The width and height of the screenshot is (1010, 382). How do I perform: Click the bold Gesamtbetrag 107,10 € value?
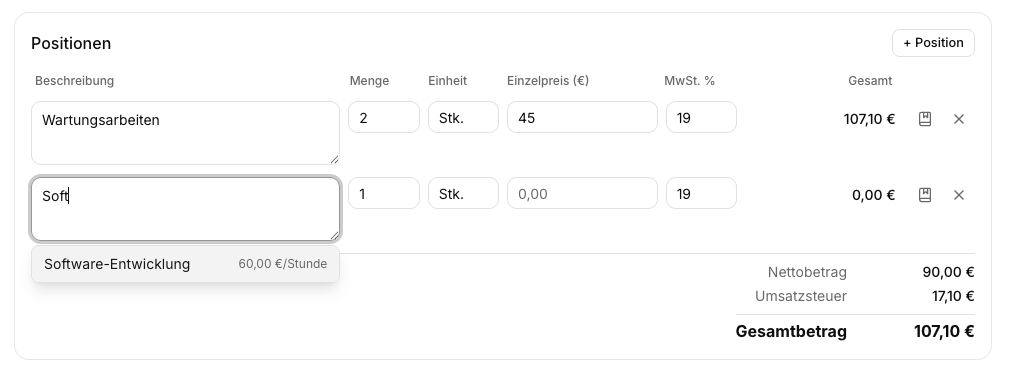click(944, 332)
